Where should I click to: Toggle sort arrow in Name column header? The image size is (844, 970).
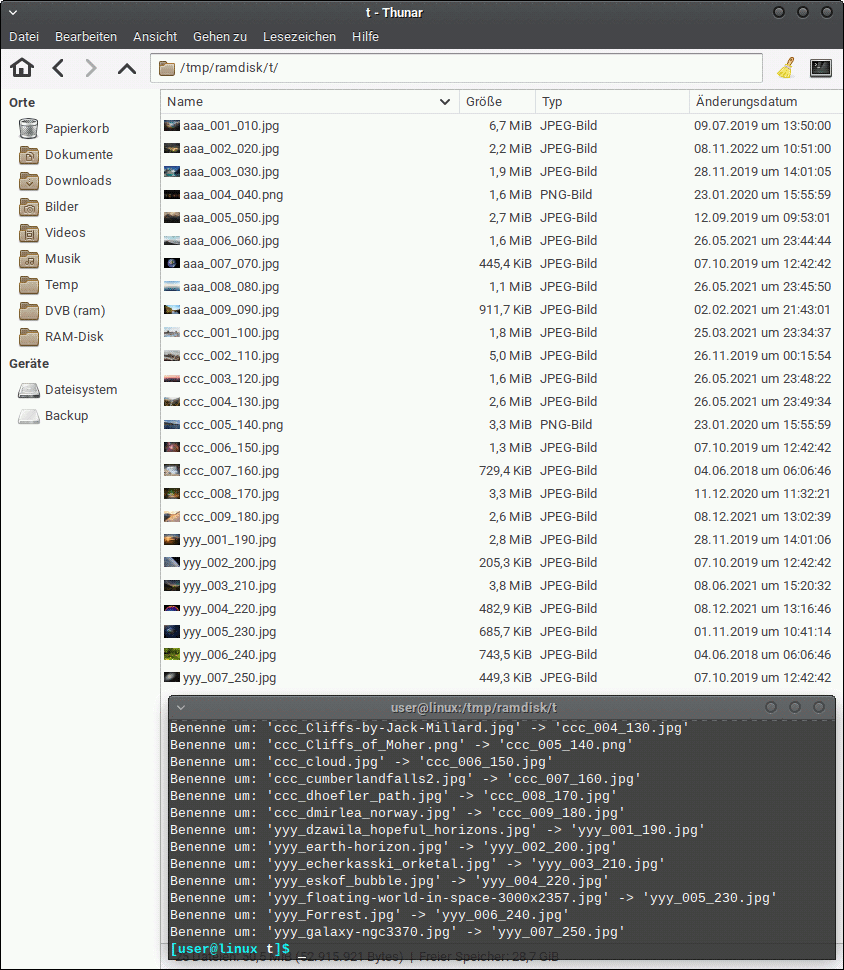[x=445, y=102]
